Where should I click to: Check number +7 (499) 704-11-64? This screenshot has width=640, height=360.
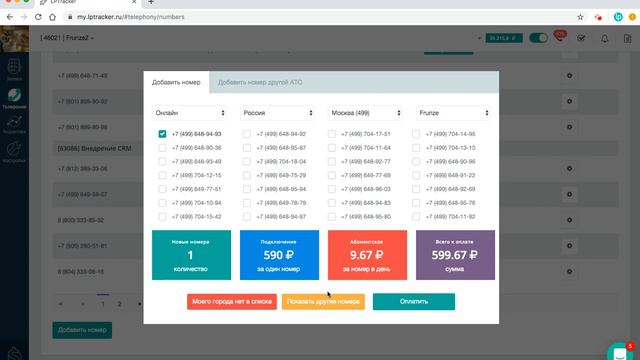coord(332,148)
